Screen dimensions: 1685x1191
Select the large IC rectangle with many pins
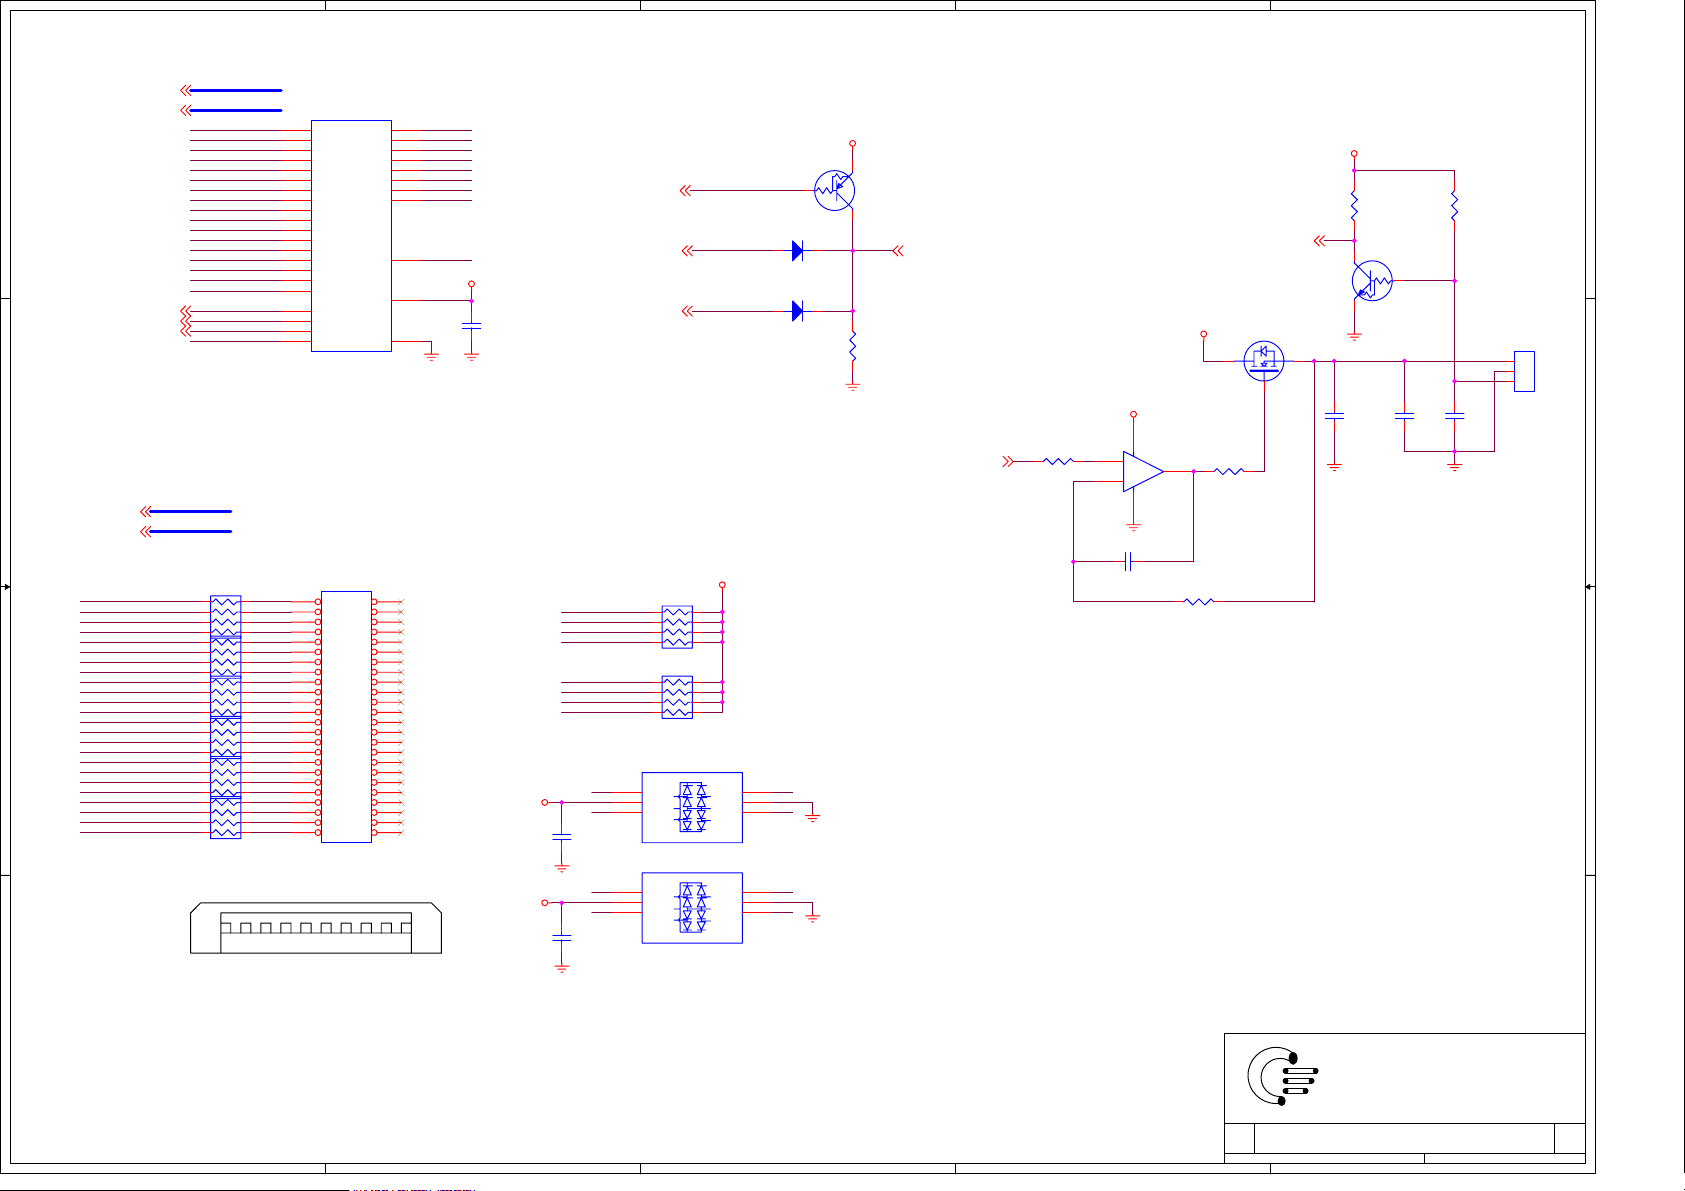(351, 236)
